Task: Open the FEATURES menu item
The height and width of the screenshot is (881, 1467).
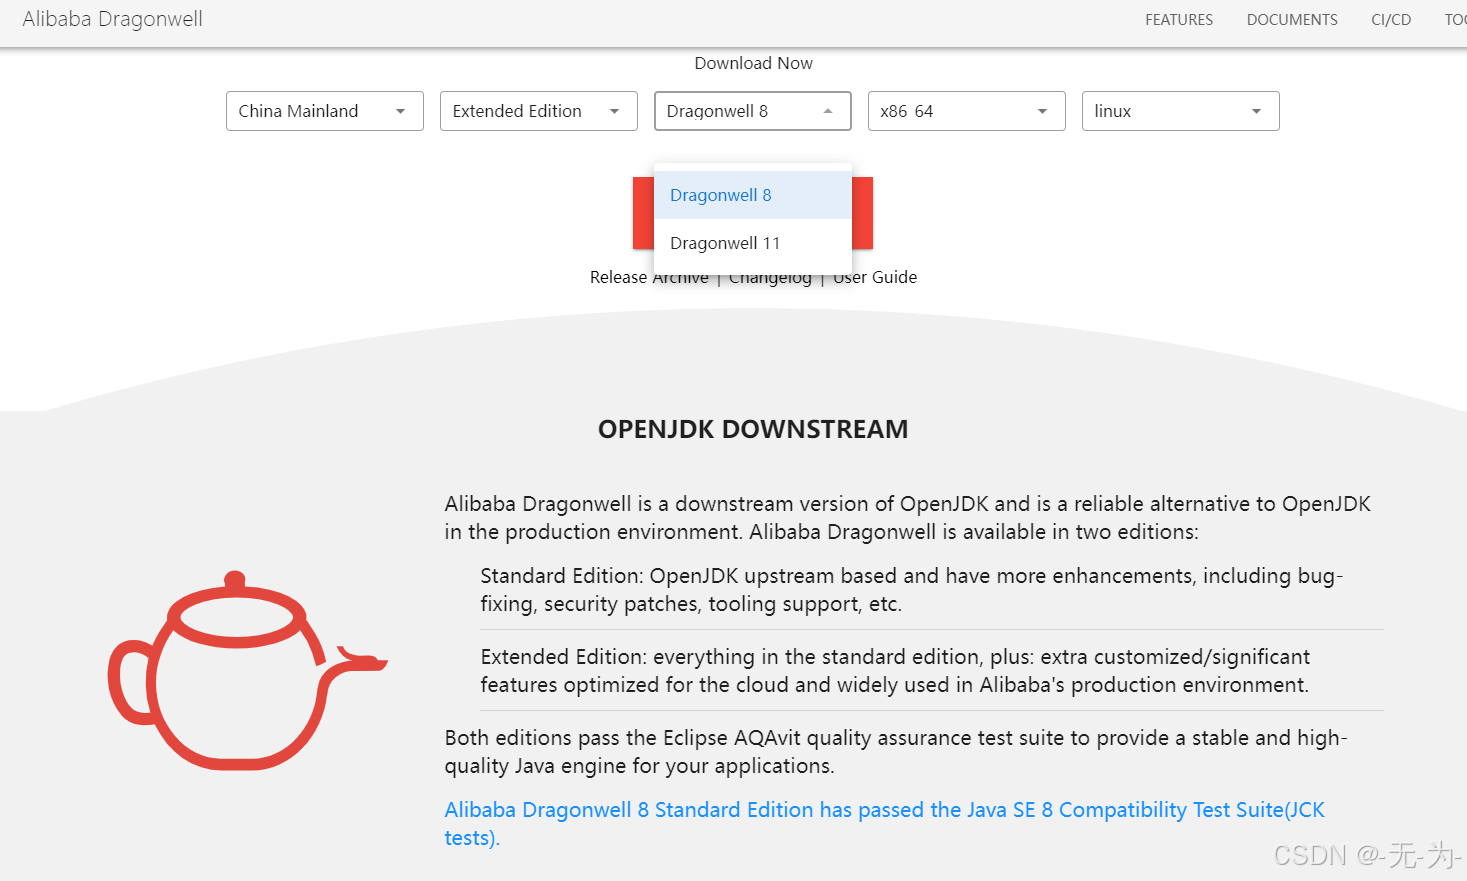Action: coord(1178,19)
